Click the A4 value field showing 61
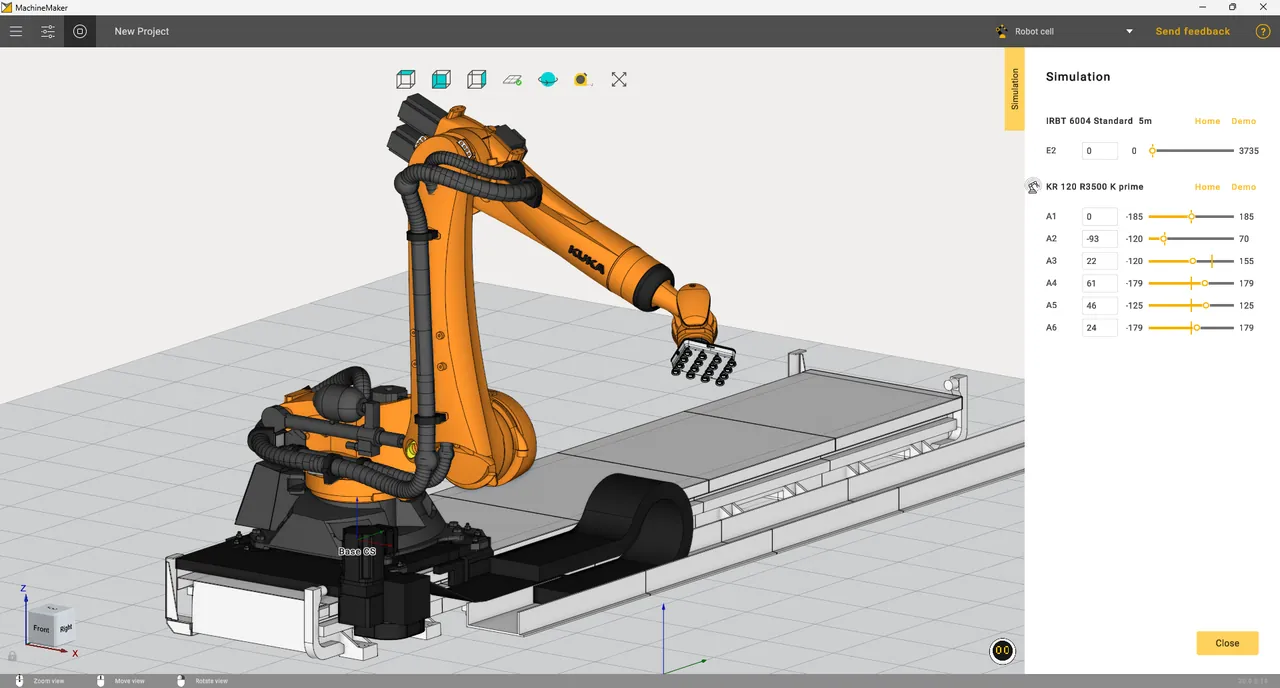The image size is (1280, 688). [x=1099, y=283]
